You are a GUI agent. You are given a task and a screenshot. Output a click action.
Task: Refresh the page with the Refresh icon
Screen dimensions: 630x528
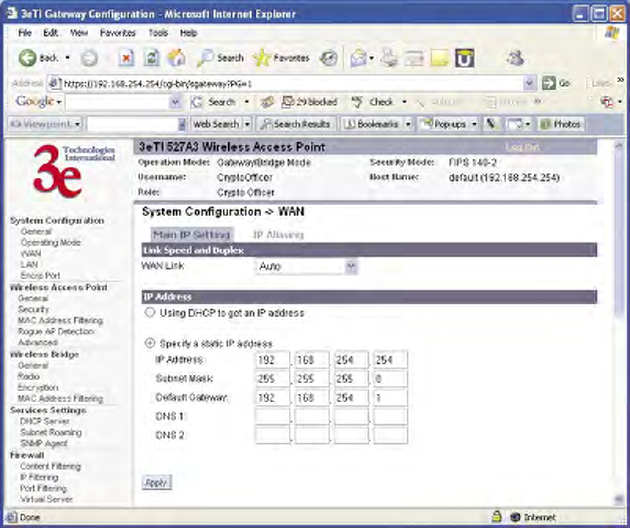point(151,58)
